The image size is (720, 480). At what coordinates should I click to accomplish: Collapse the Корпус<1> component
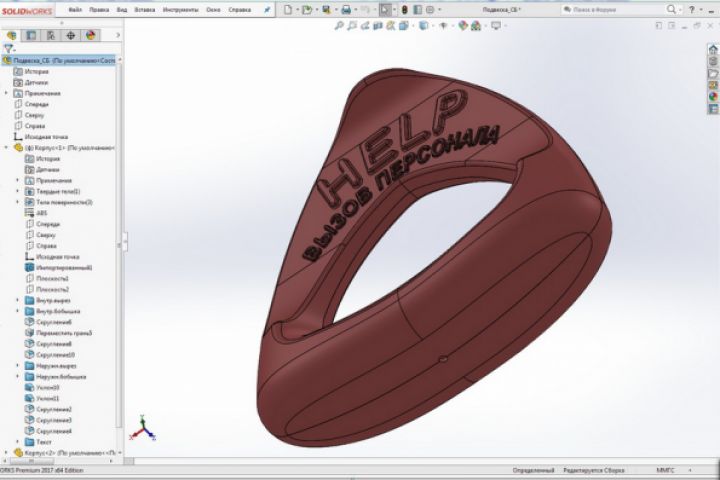[x=6, y=147]
